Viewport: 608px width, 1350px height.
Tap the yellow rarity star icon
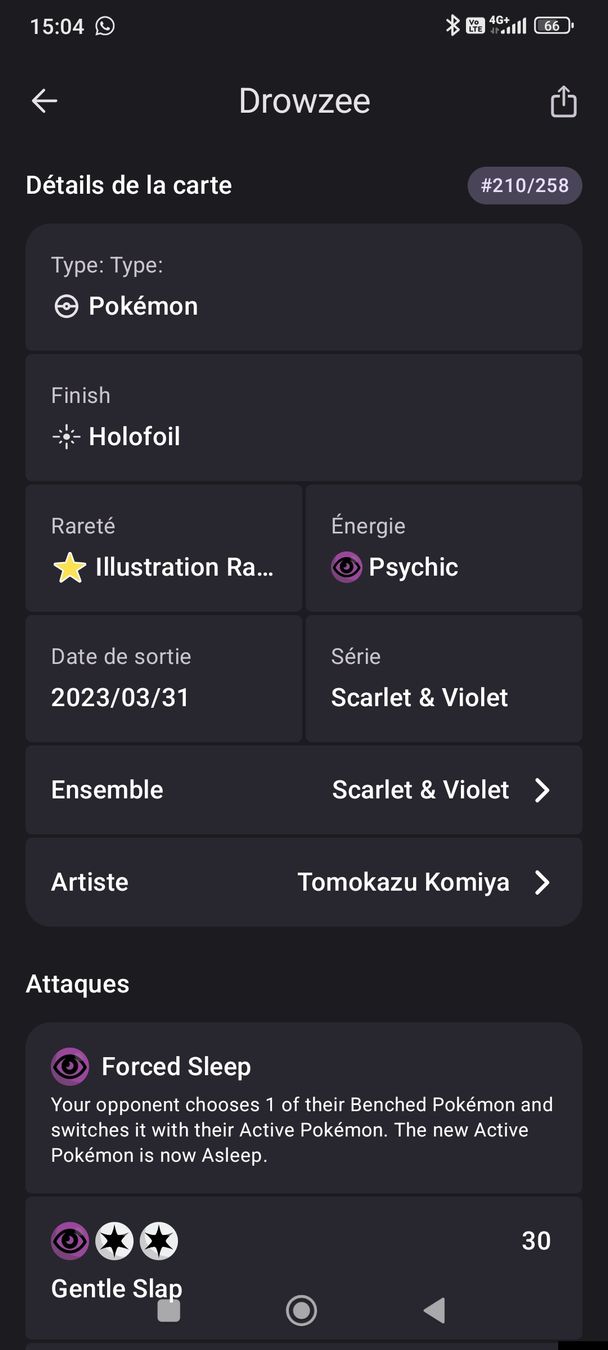point(68,568)
